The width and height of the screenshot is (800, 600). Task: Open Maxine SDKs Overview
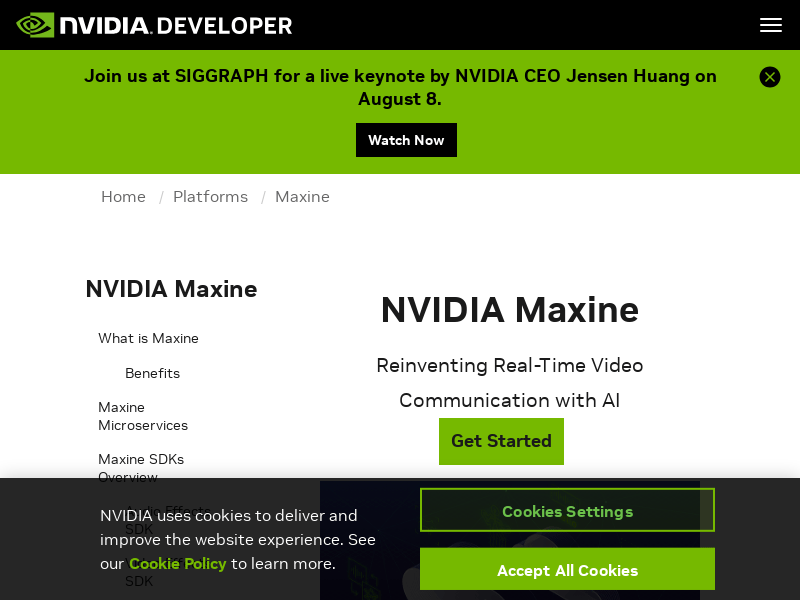click(x=141, y=467)
